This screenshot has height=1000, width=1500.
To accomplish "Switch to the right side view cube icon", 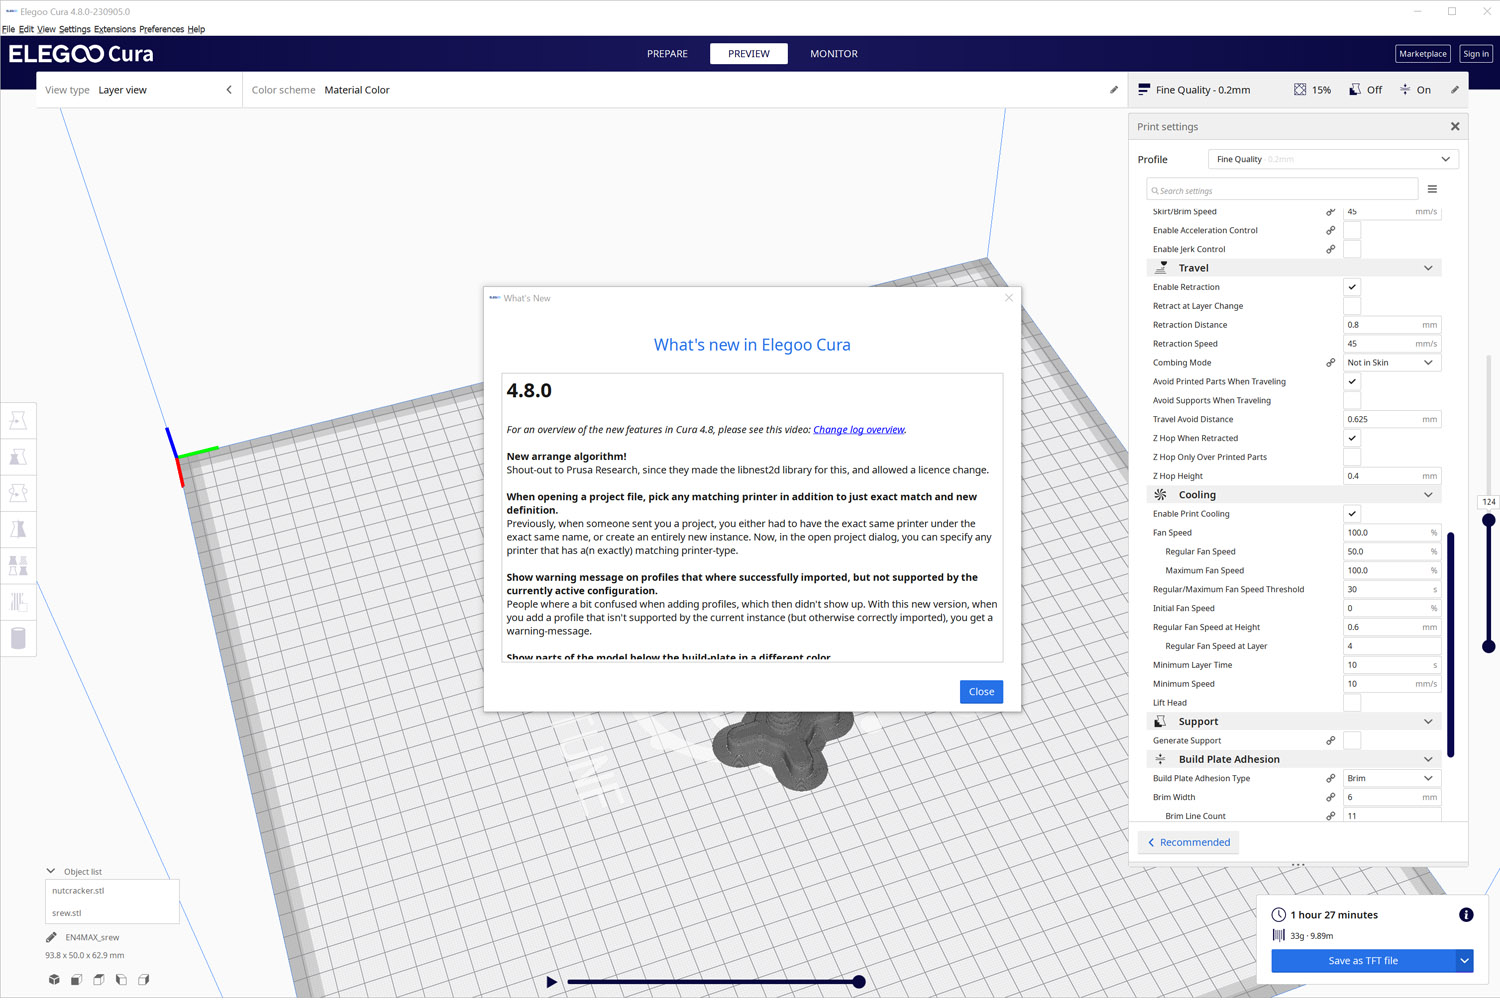I will 144,980.
